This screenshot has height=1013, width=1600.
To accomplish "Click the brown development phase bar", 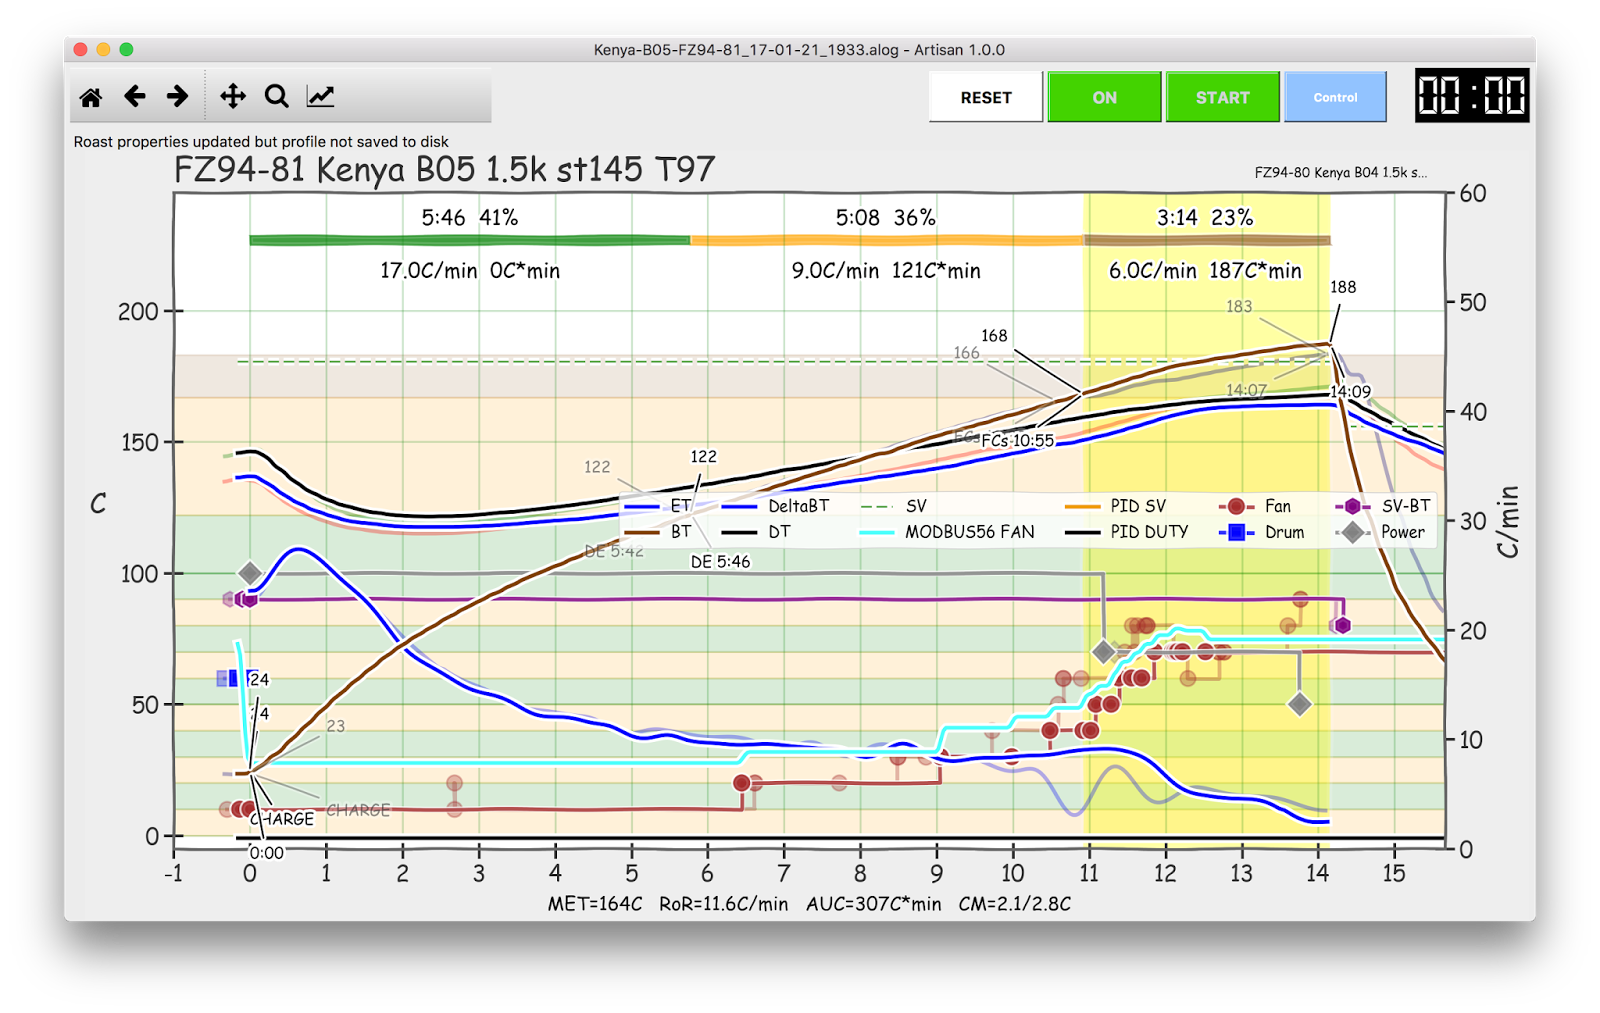I will (1207, 240).
